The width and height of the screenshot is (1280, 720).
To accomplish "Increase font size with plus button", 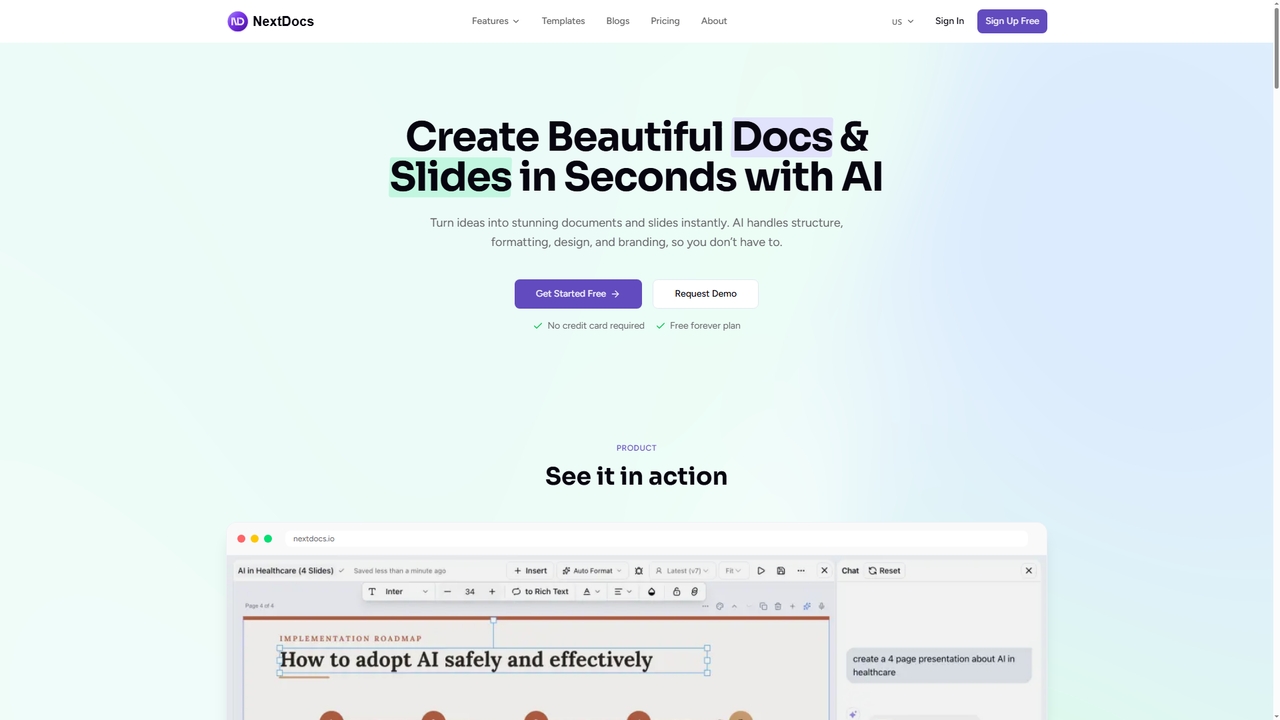I will click(492, 592).
